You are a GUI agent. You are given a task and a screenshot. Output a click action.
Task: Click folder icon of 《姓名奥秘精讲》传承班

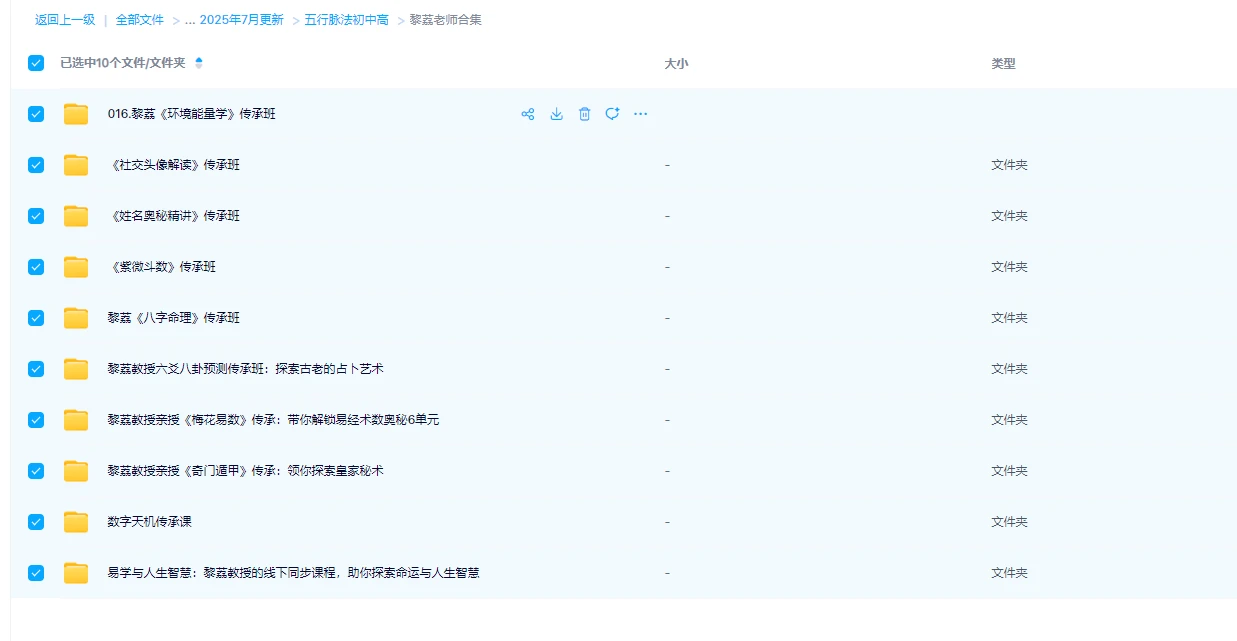point(76,216)
